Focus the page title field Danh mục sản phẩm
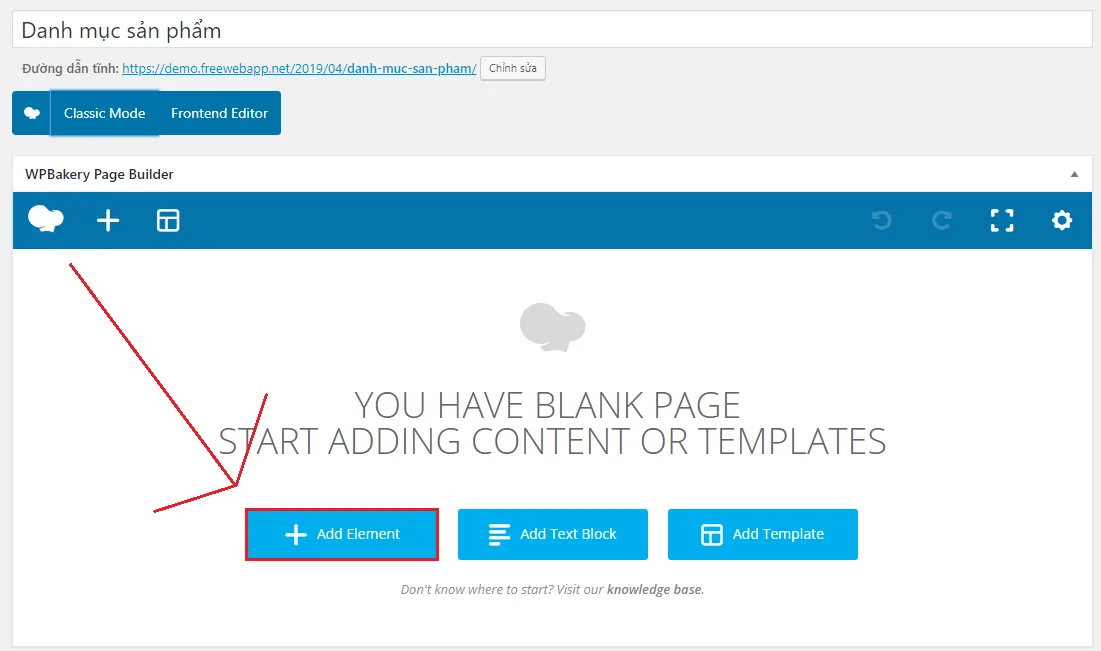Image resolution: width=1101 pixels, height=651 pixels. tap(552, 30)
